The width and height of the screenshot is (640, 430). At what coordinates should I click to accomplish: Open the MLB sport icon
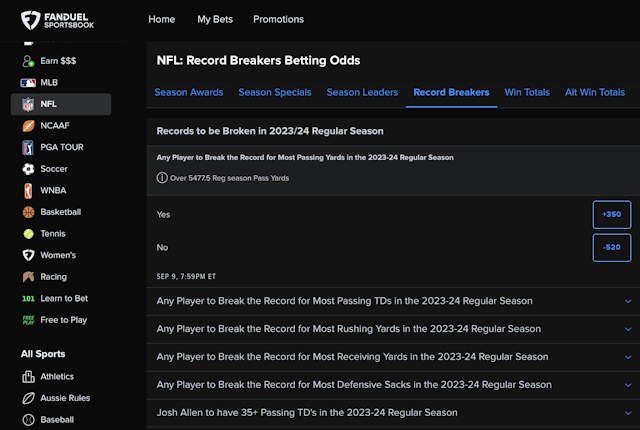pos(28,82)
